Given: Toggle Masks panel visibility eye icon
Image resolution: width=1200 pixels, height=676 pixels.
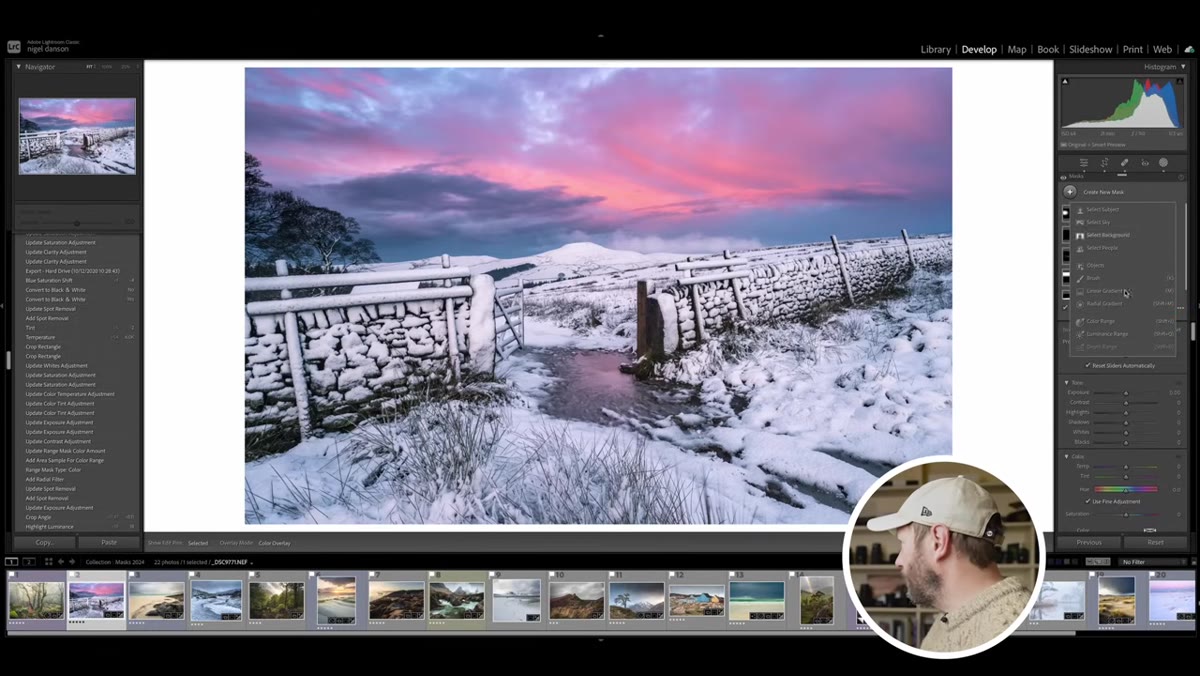Looking at the screenshot, I should pyautogui.click(x=1063, y=177).
